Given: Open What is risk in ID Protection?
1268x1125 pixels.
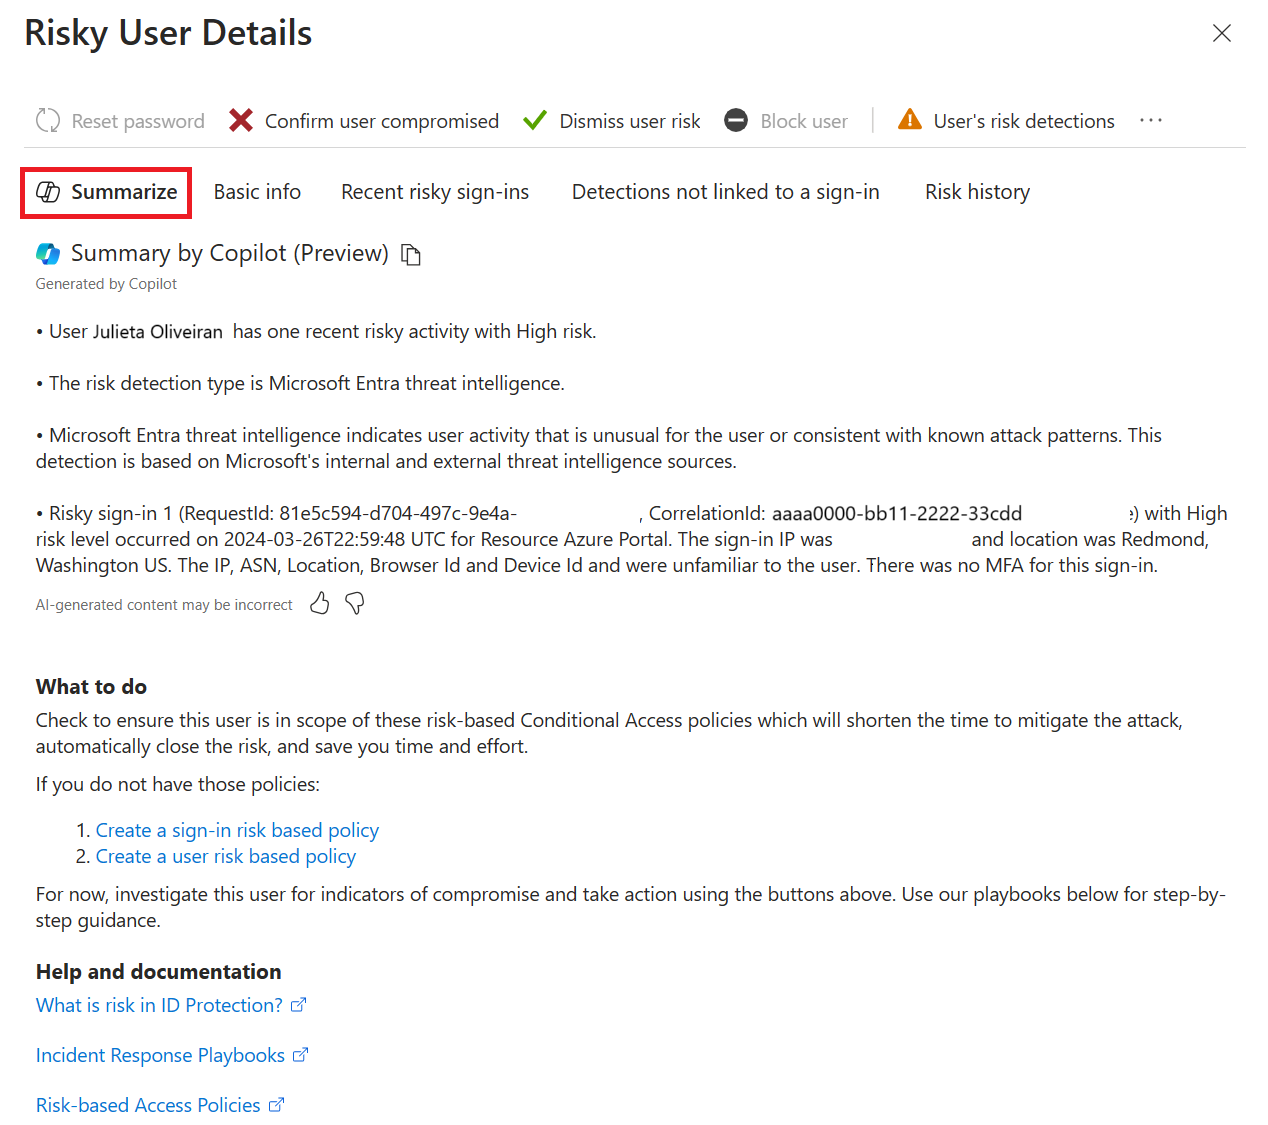Looking at the screenshot, I should [158, 1005].
